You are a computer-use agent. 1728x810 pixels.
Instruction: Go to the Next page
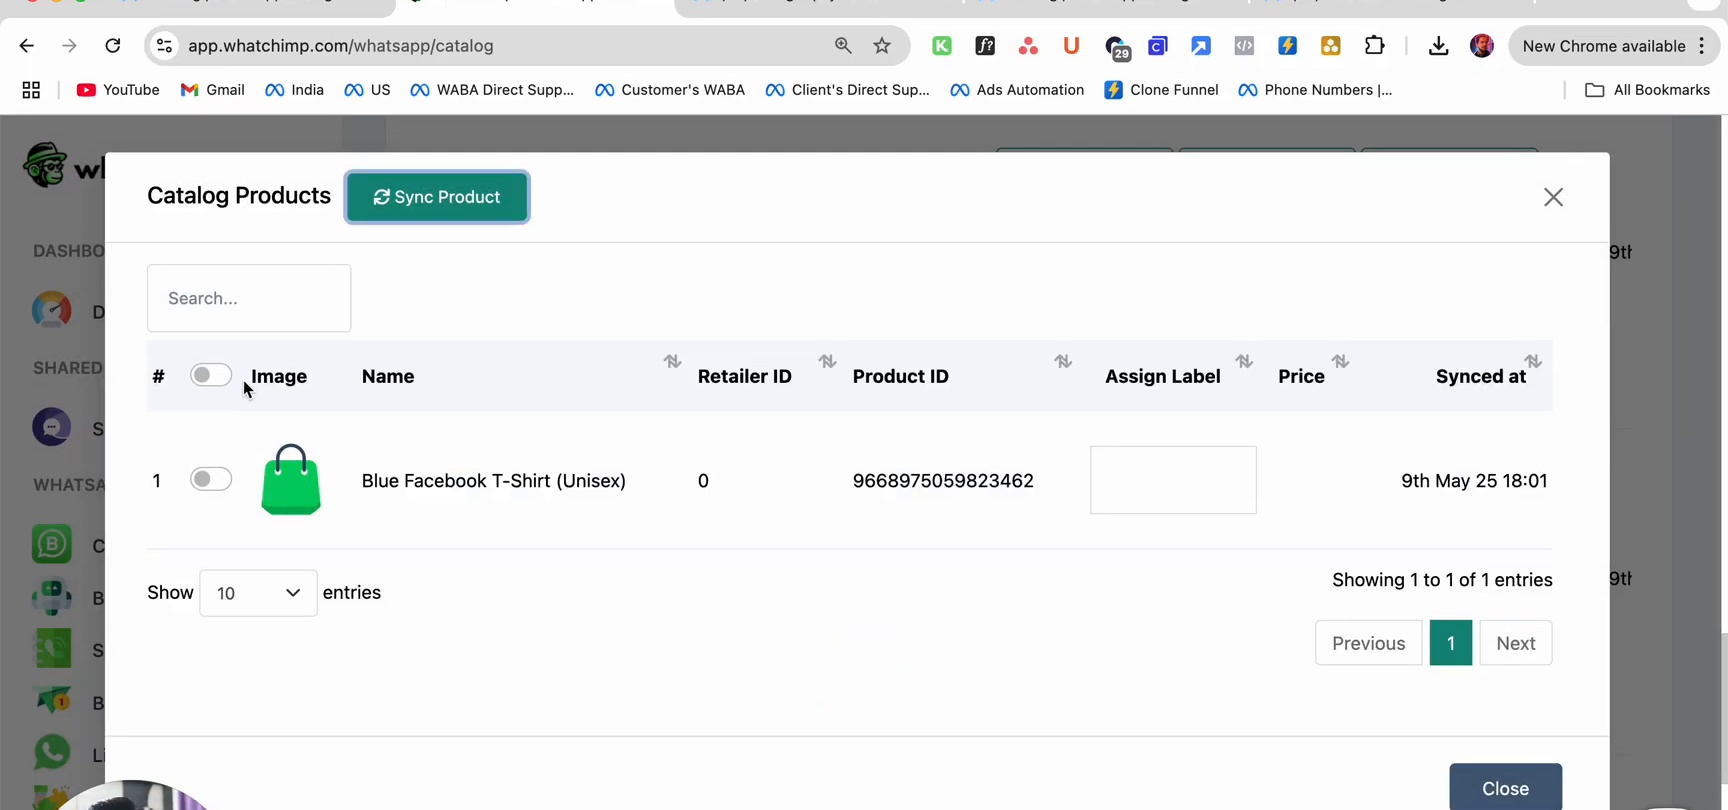(1516, 643)
